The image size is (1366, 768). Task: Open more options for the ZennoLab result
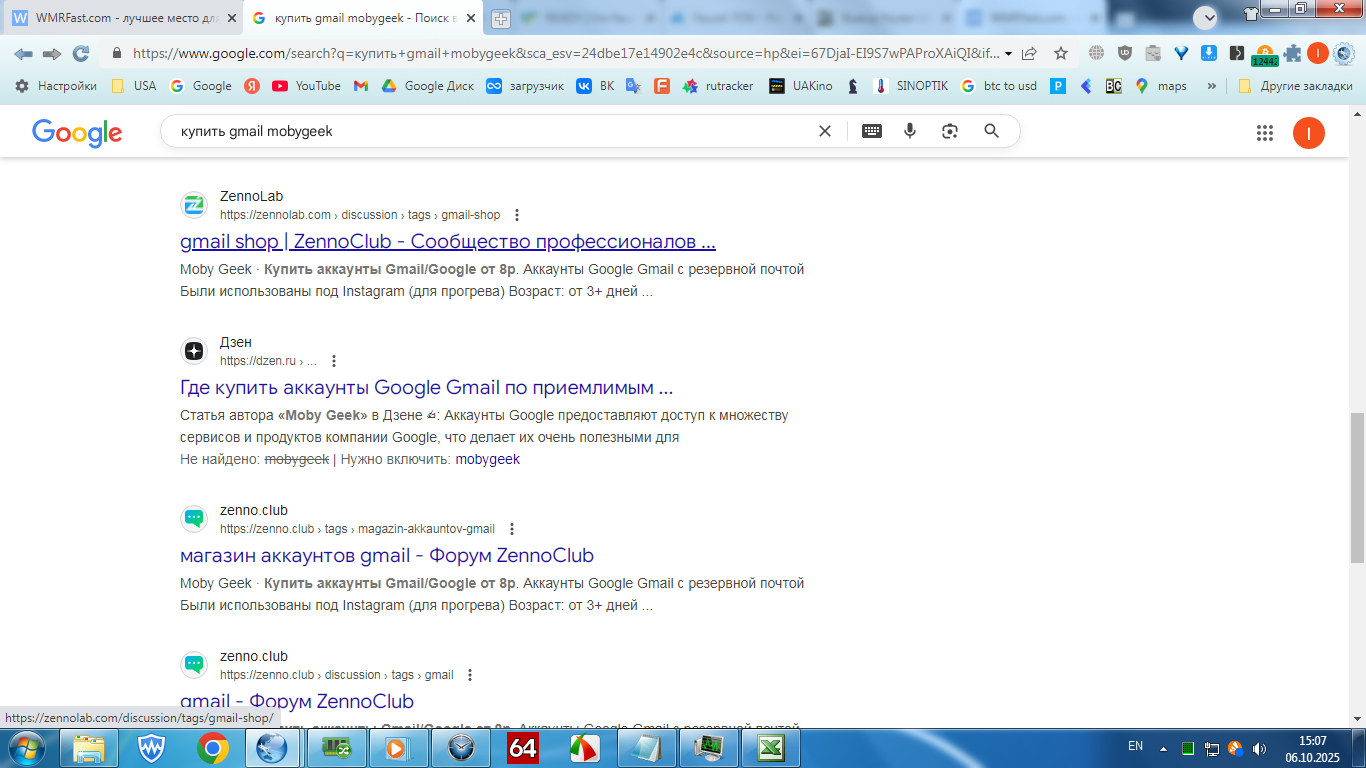(x=517, y=215)
